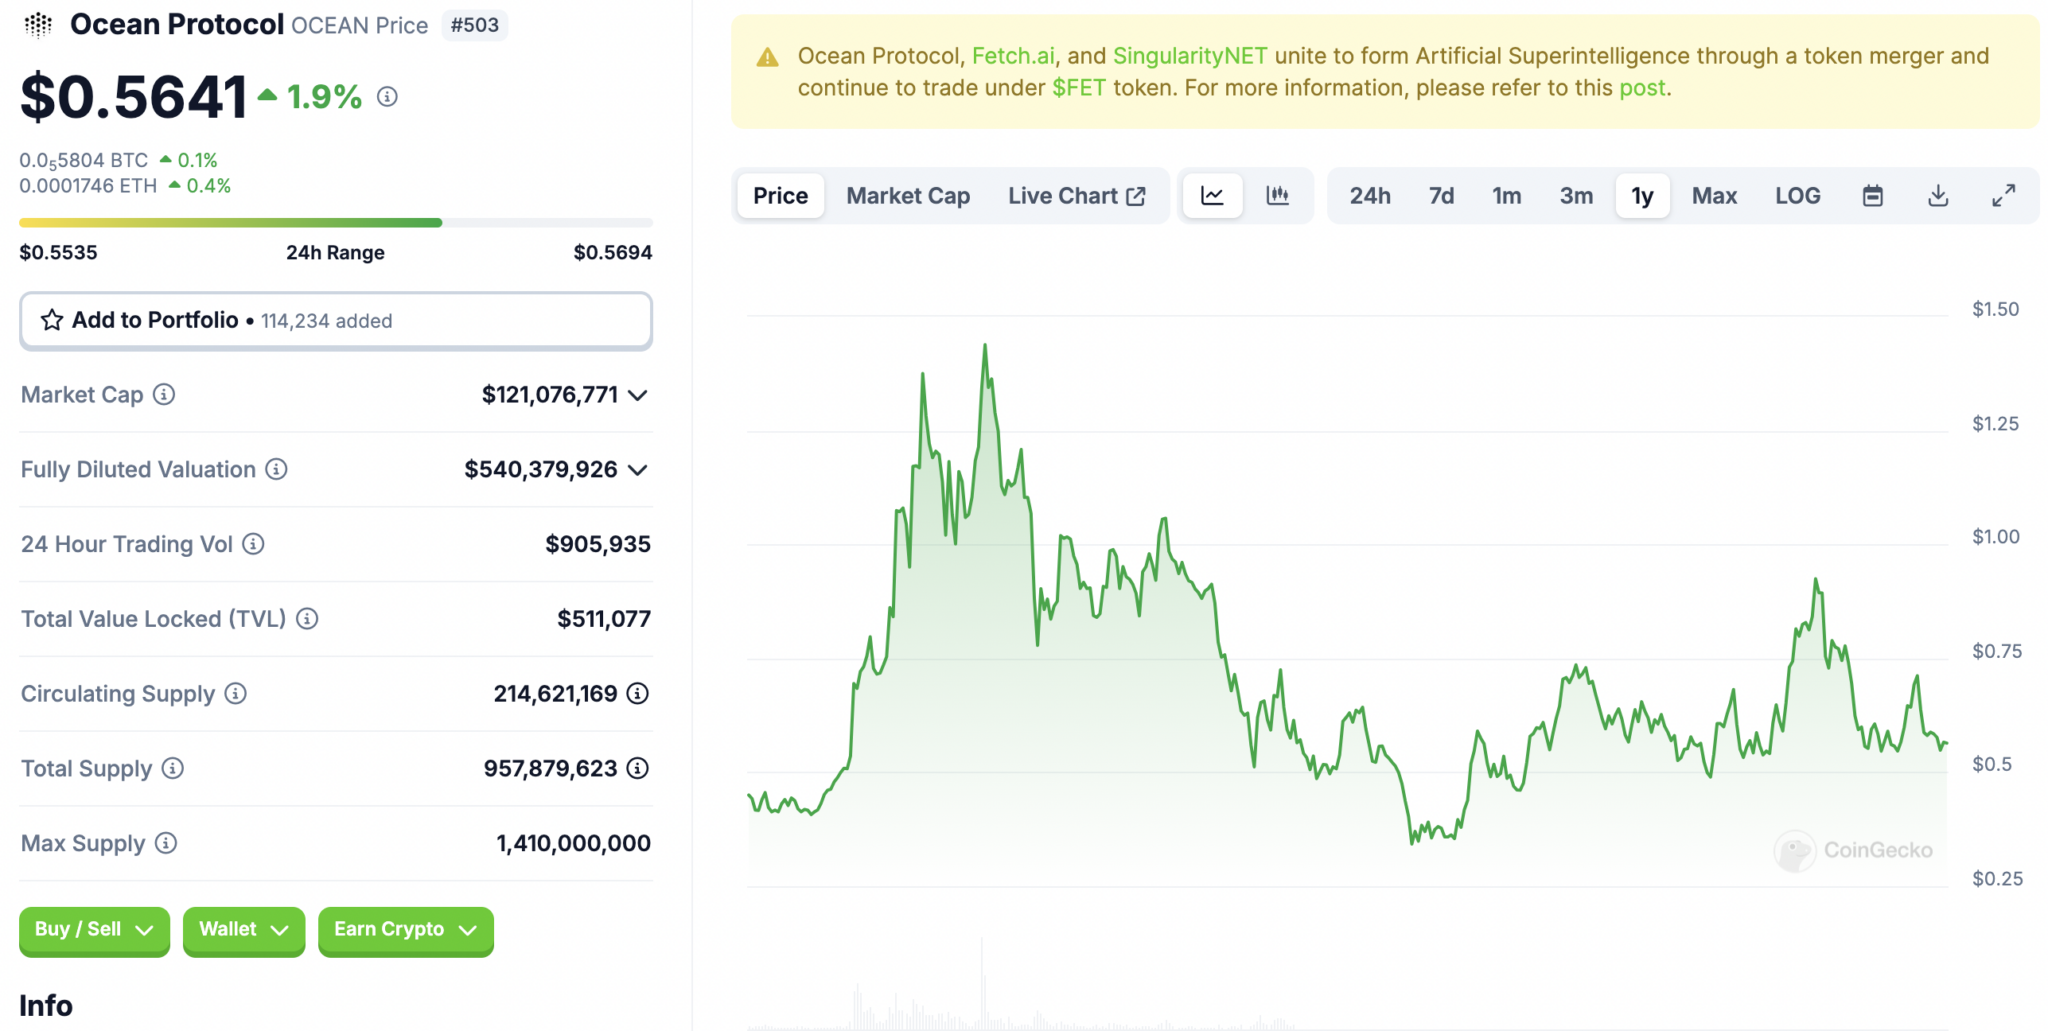Switch to the Market Cap chart tab
The image size is (2048, 1031).
pyautogui.click(x=906, y=195)
